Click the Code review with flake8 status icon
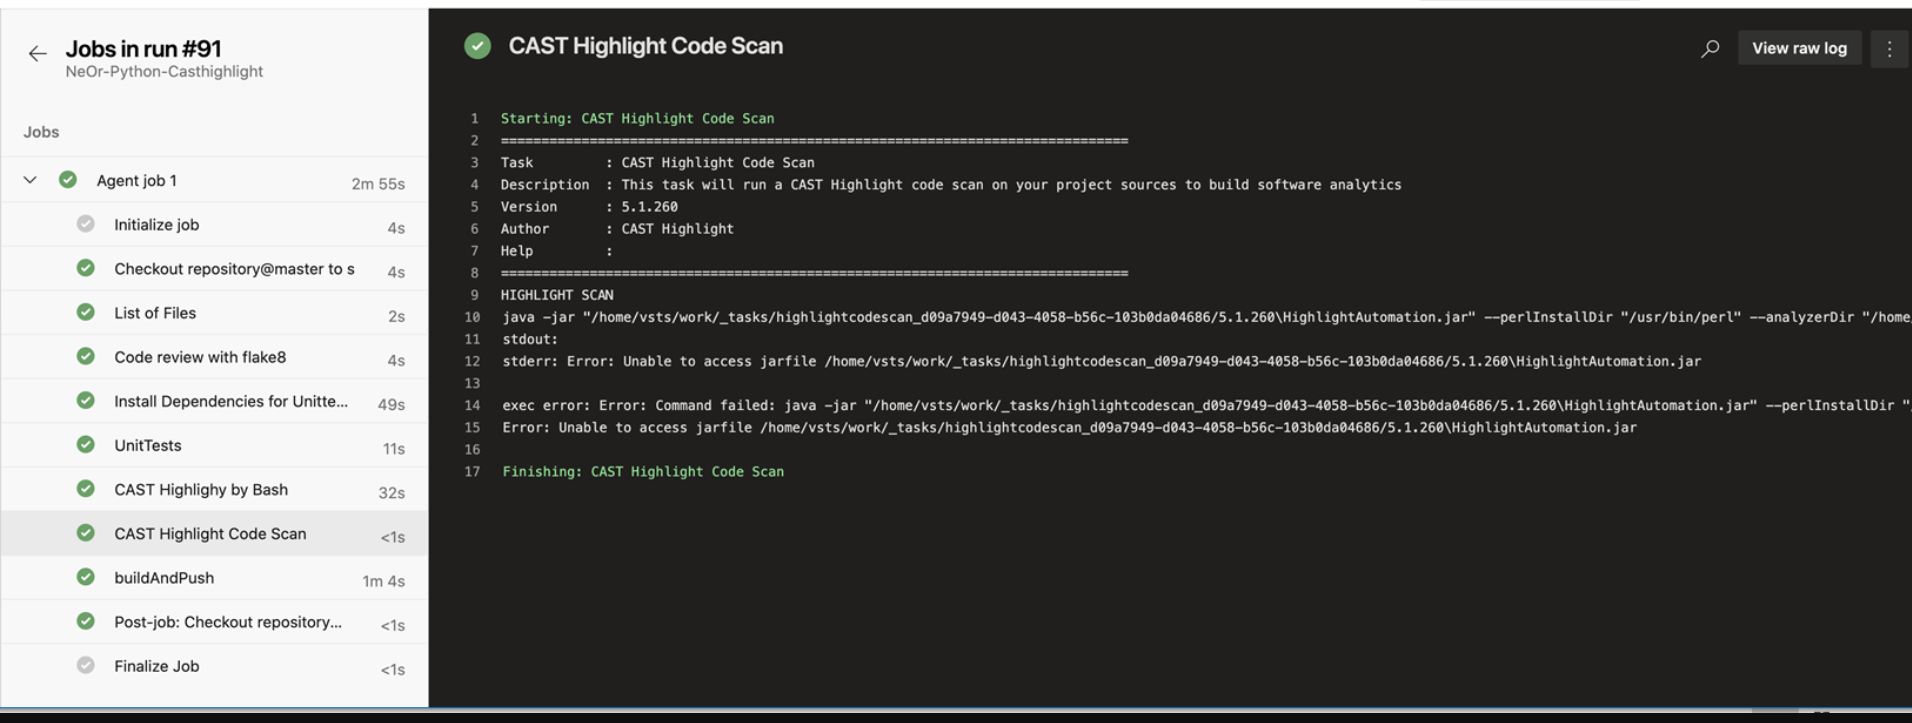Image resolution: width=1912 pixels, height=723 pixels. click(x=86, y=356)
